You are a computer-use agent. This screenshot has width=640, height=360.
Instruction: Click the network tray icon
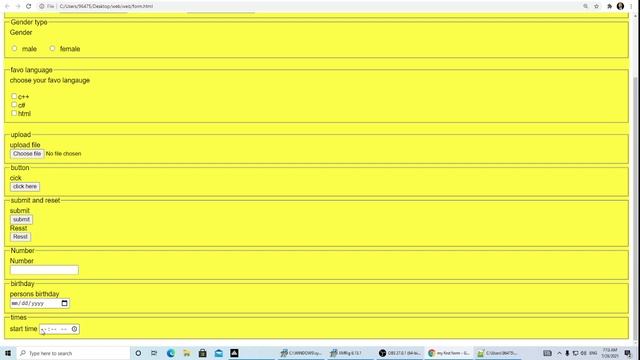tap(575, 353)
